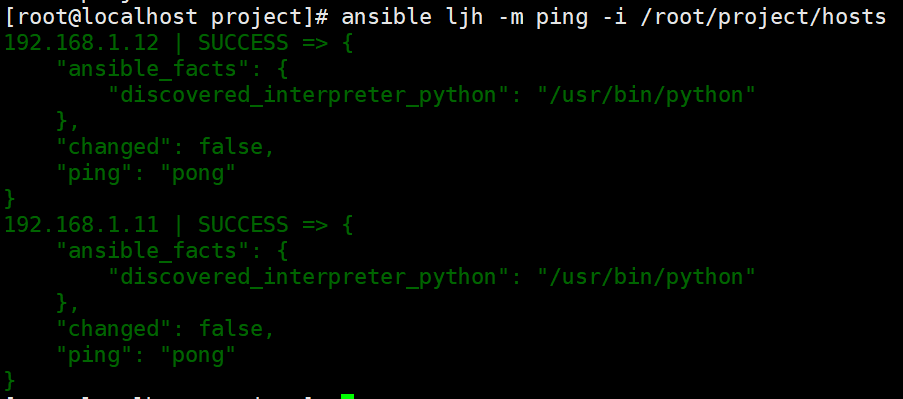Click the ping module name in the command
903x399 pixels.
point(562,18)
